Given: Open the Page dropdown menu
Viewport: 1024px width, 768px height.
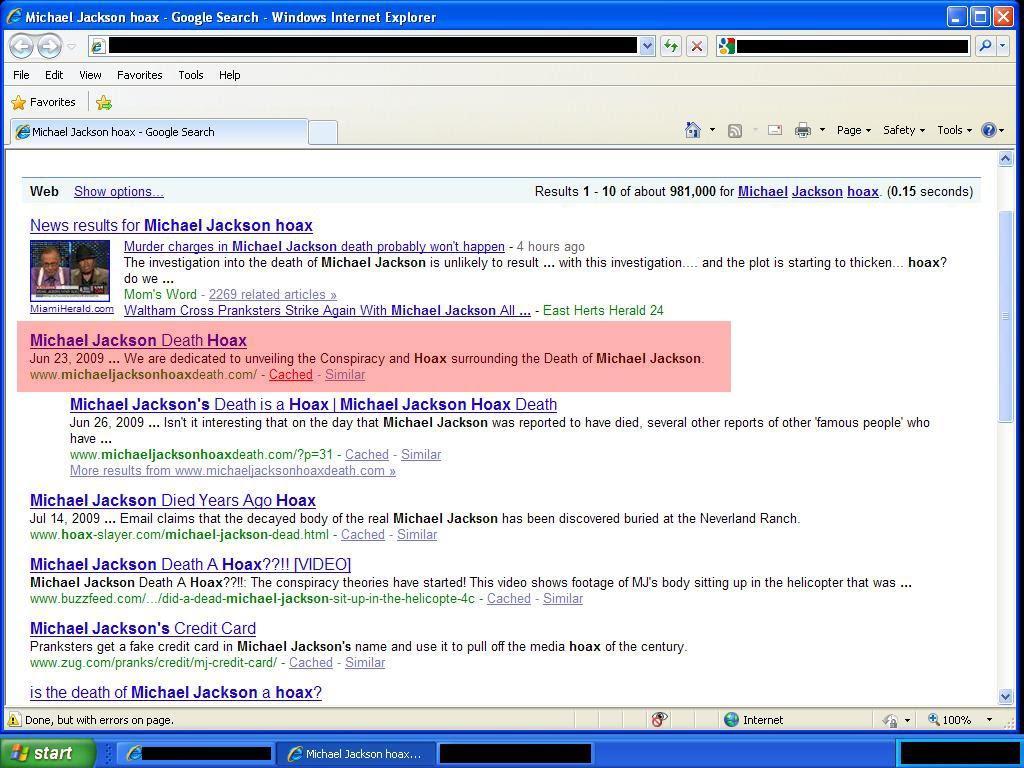Looking at the screenshot, I should pyautogui.click(x=854, y=130).
